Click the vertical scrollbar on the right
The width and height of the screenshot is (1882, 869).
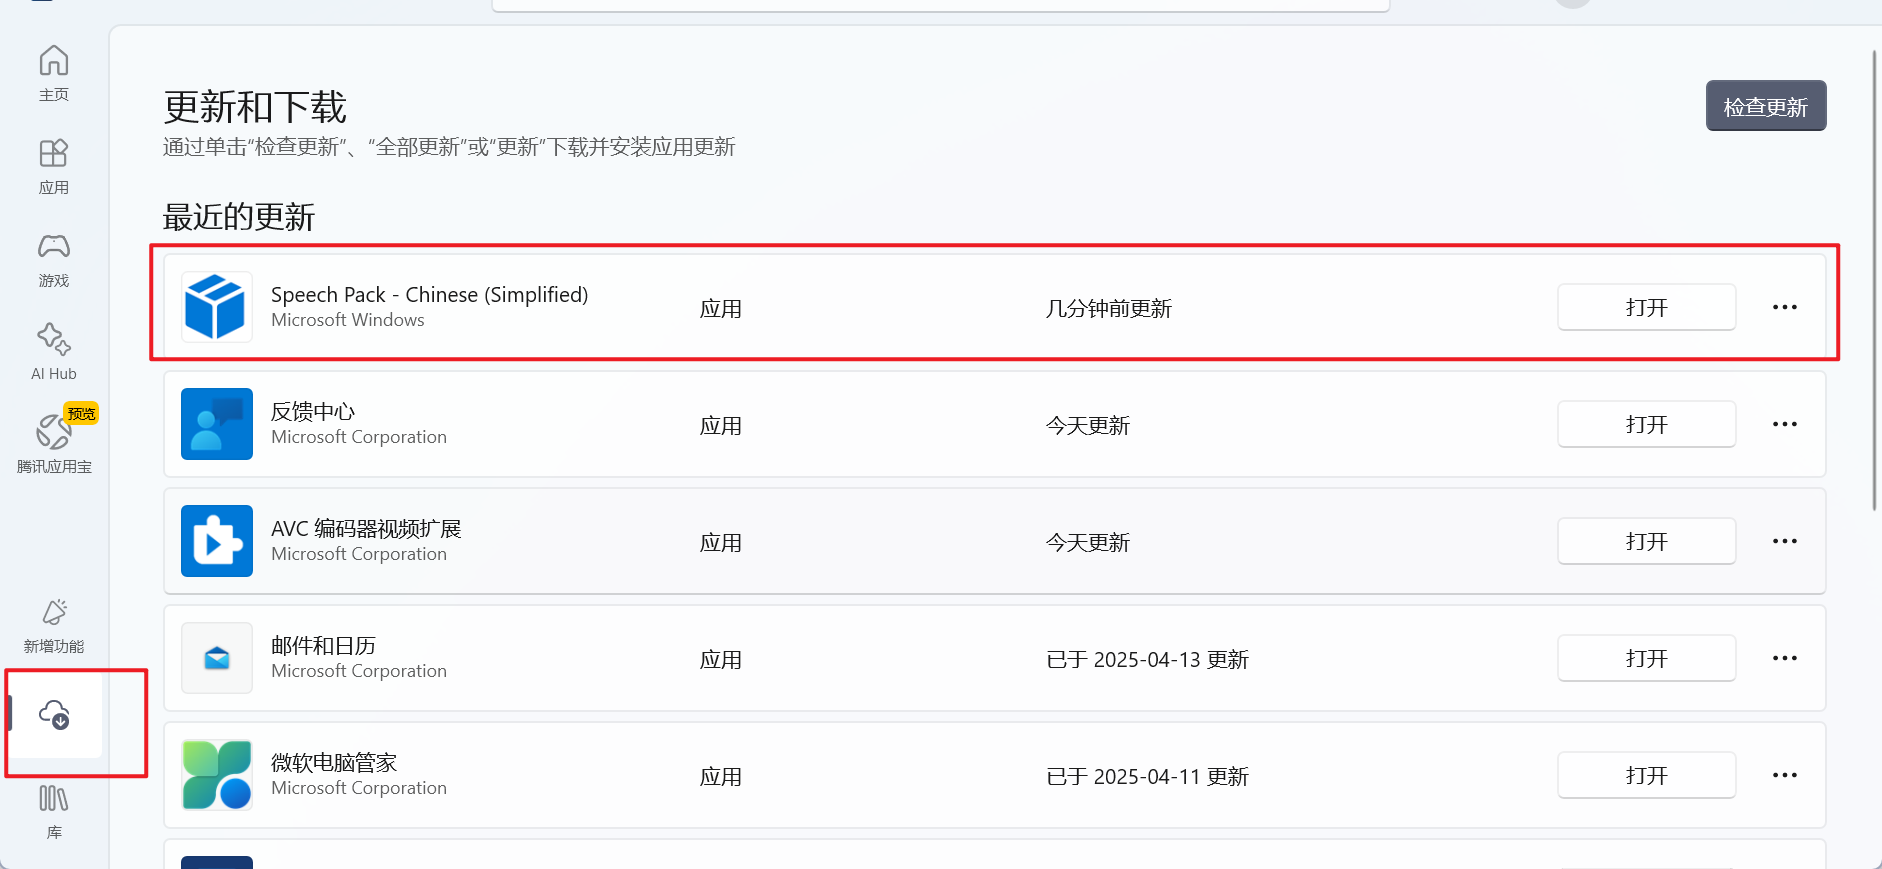point(1875,280)
